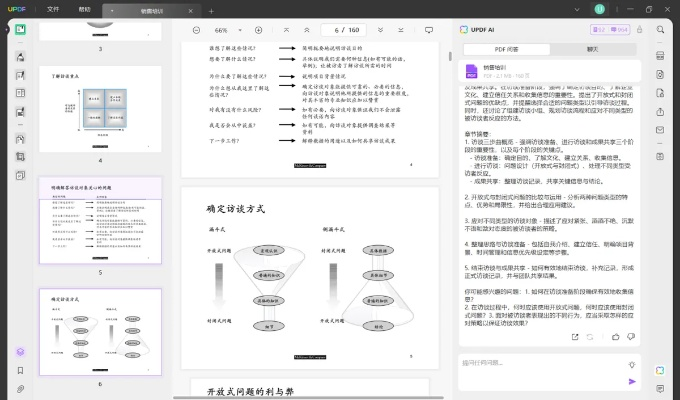Click the thumbs down feedback icon
The width and height of the screenshot is (680, 400).
coord(630,337)
